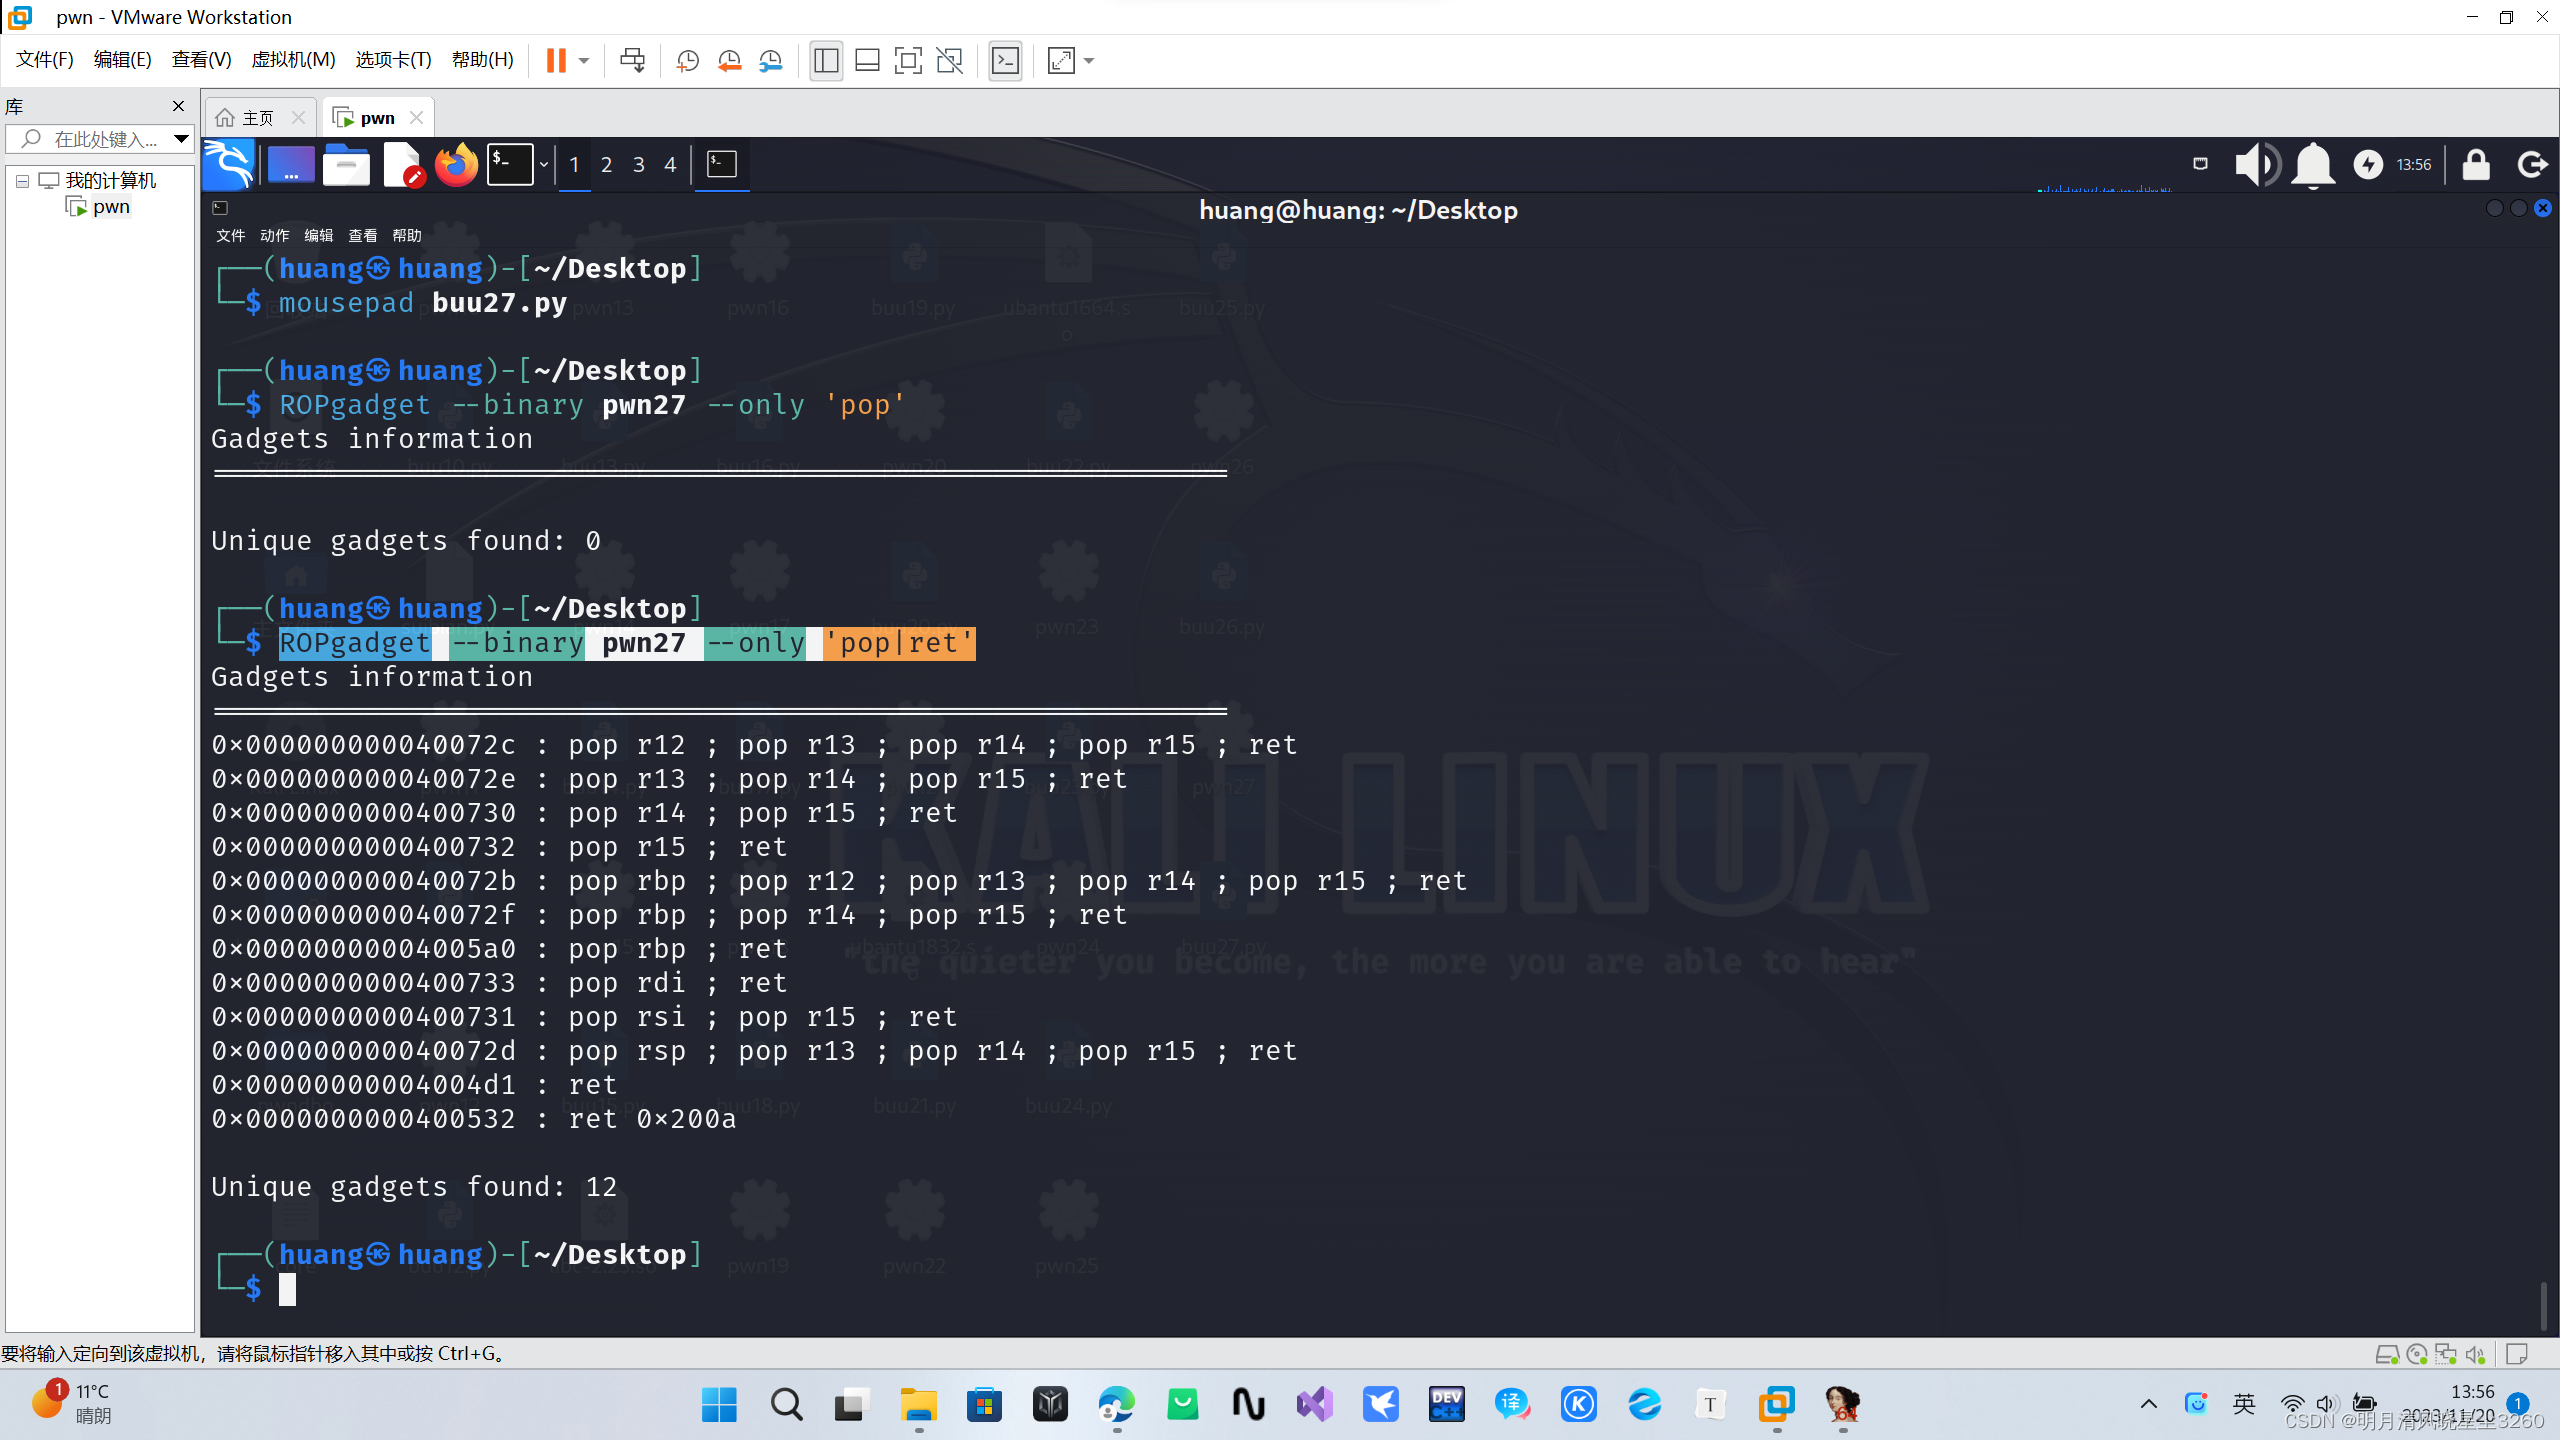2560x1440 pixels.
Task: Open the snapshot manager
Action: point(770,61)
